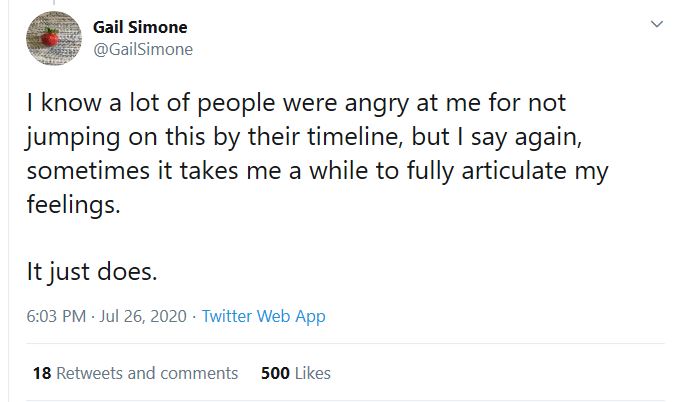Click the strawberry in the profile picture
677x402 pixels.
pos(53,40)
